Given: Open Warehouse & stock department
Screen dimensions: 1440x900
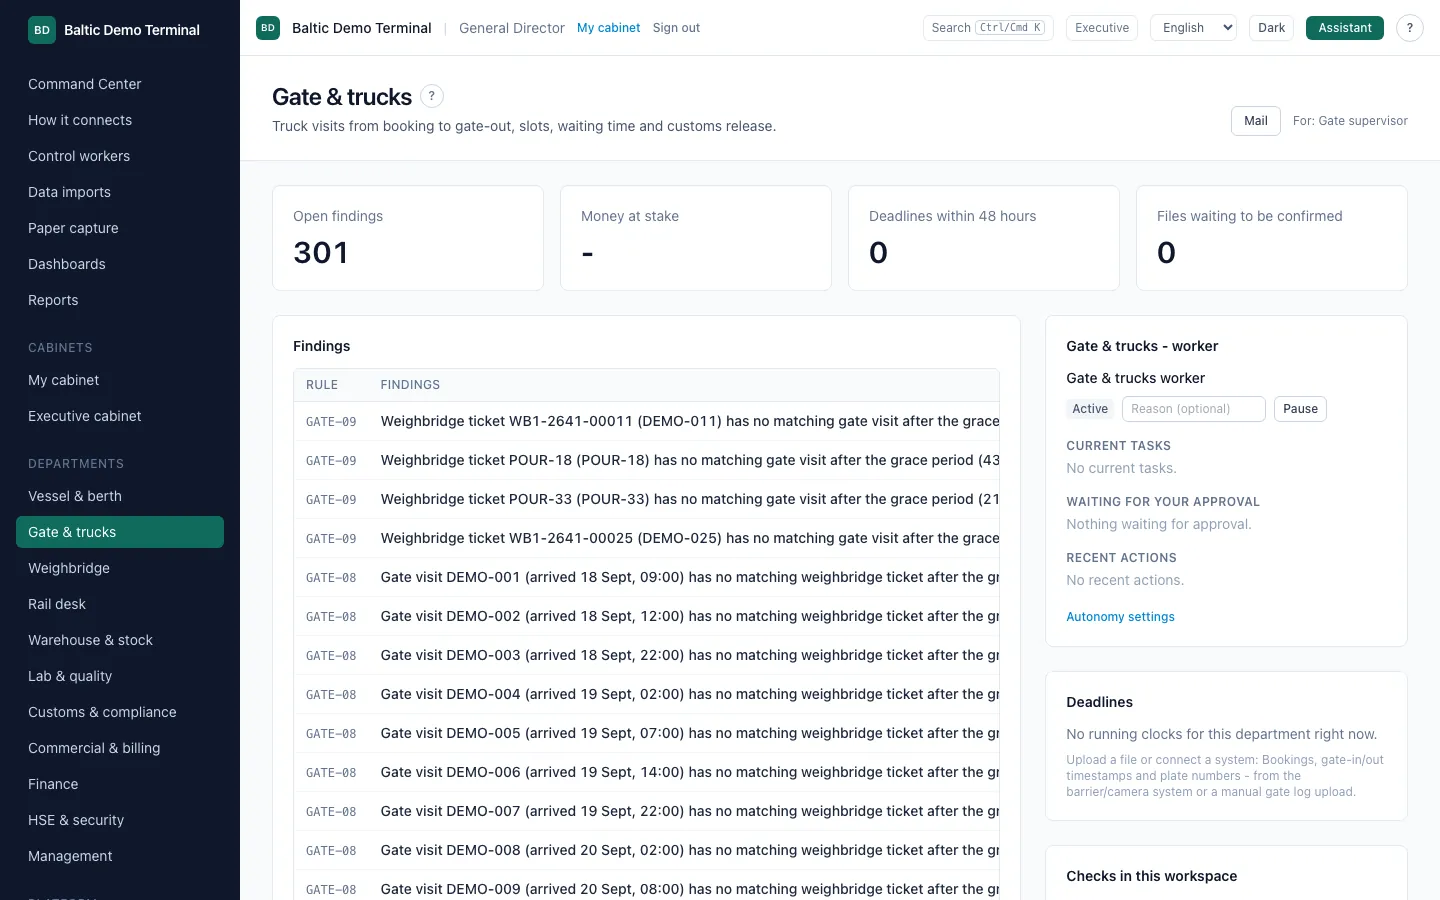Looking at the screenshot, I should [x=120, y=640].
